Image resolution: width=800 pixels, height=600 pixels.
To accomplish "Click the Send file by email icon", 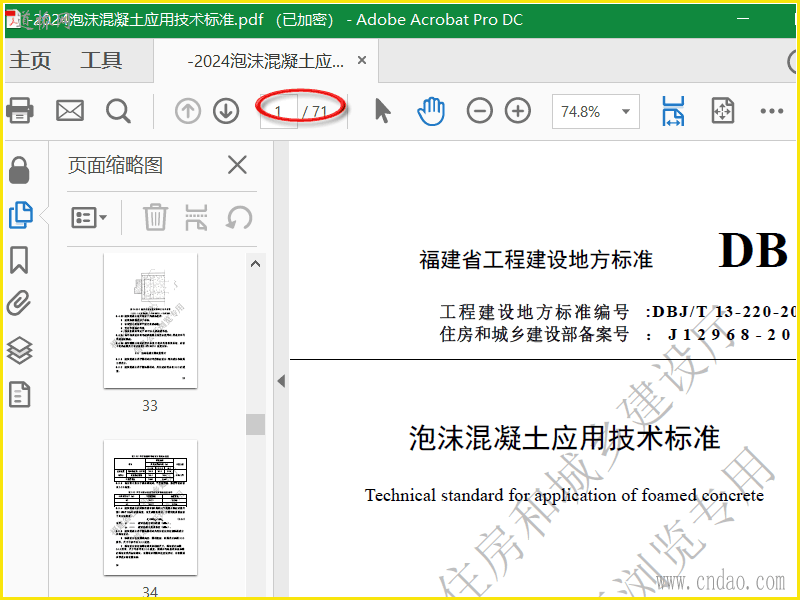I will [70, 111].
